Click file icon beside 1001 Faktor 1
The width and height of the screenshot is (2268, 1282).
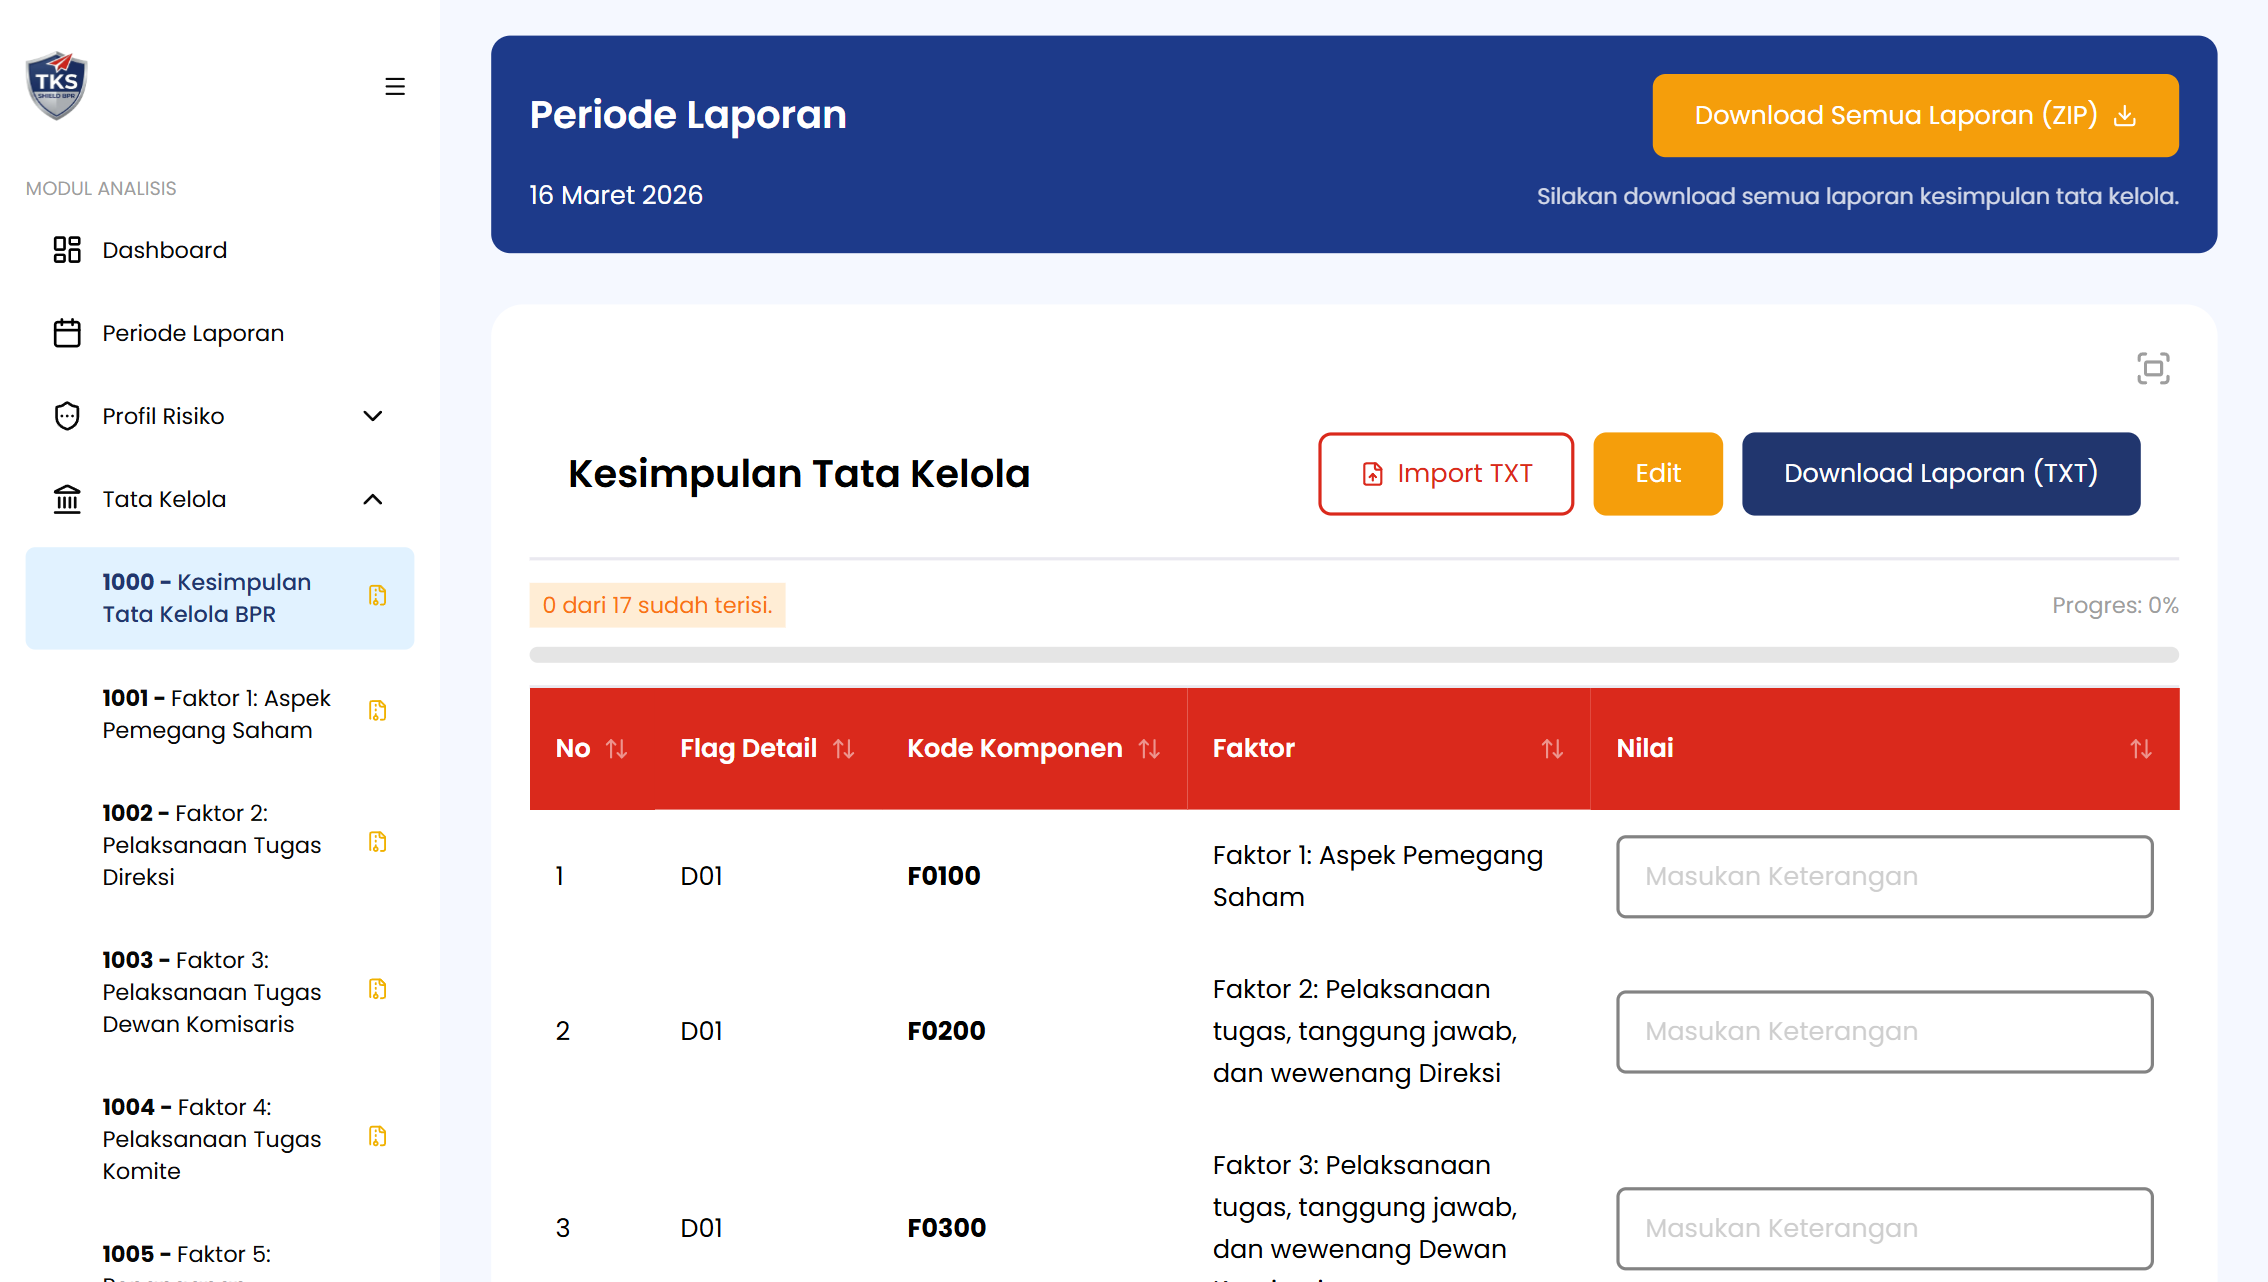pos(377,711)
